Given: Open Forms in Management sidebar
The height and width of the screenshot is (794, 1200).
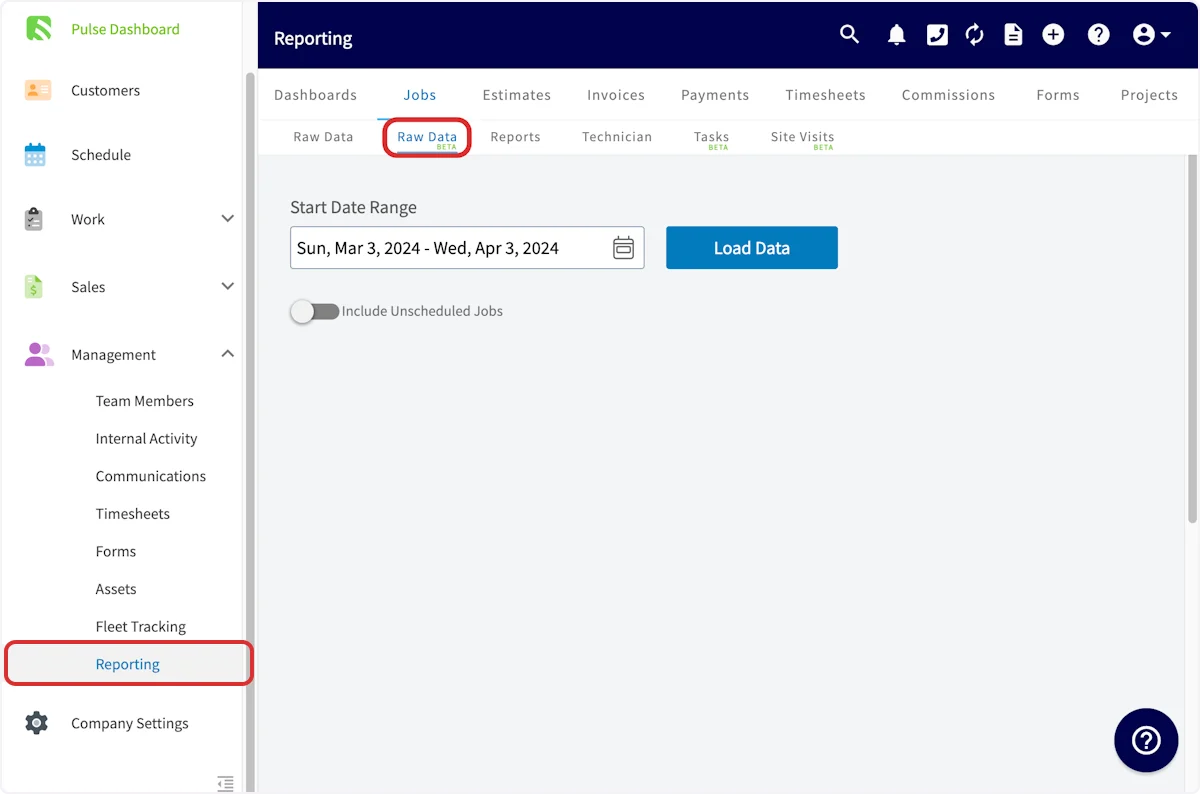Looking at the screenshot, I should pyautogui.click(x=116, y=552).
